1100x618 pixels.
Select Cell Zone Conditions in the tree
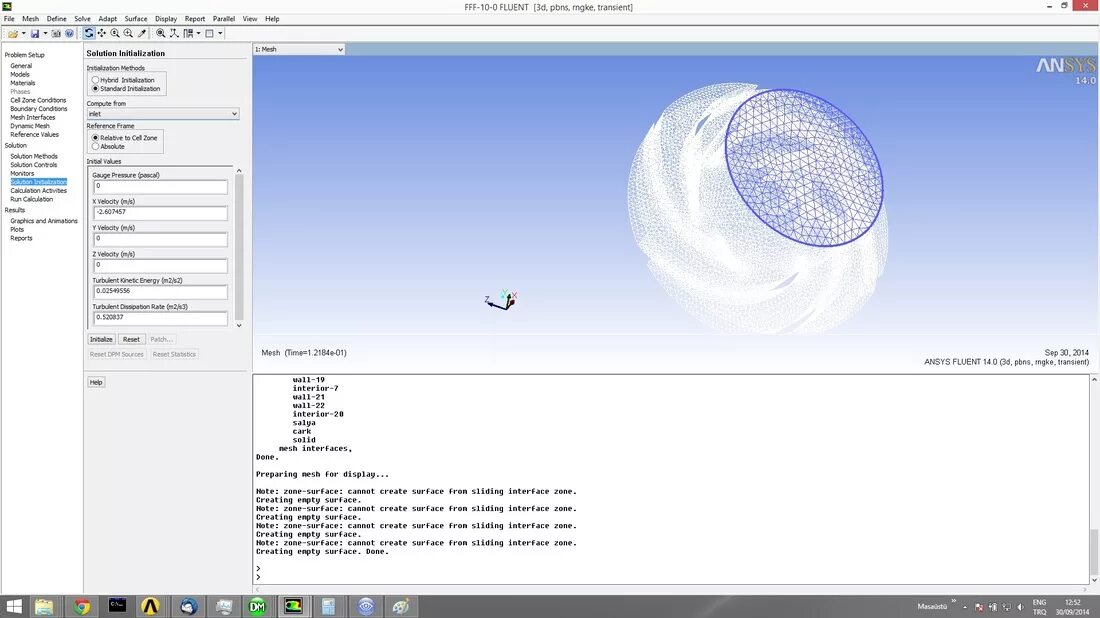coord(38,100)
